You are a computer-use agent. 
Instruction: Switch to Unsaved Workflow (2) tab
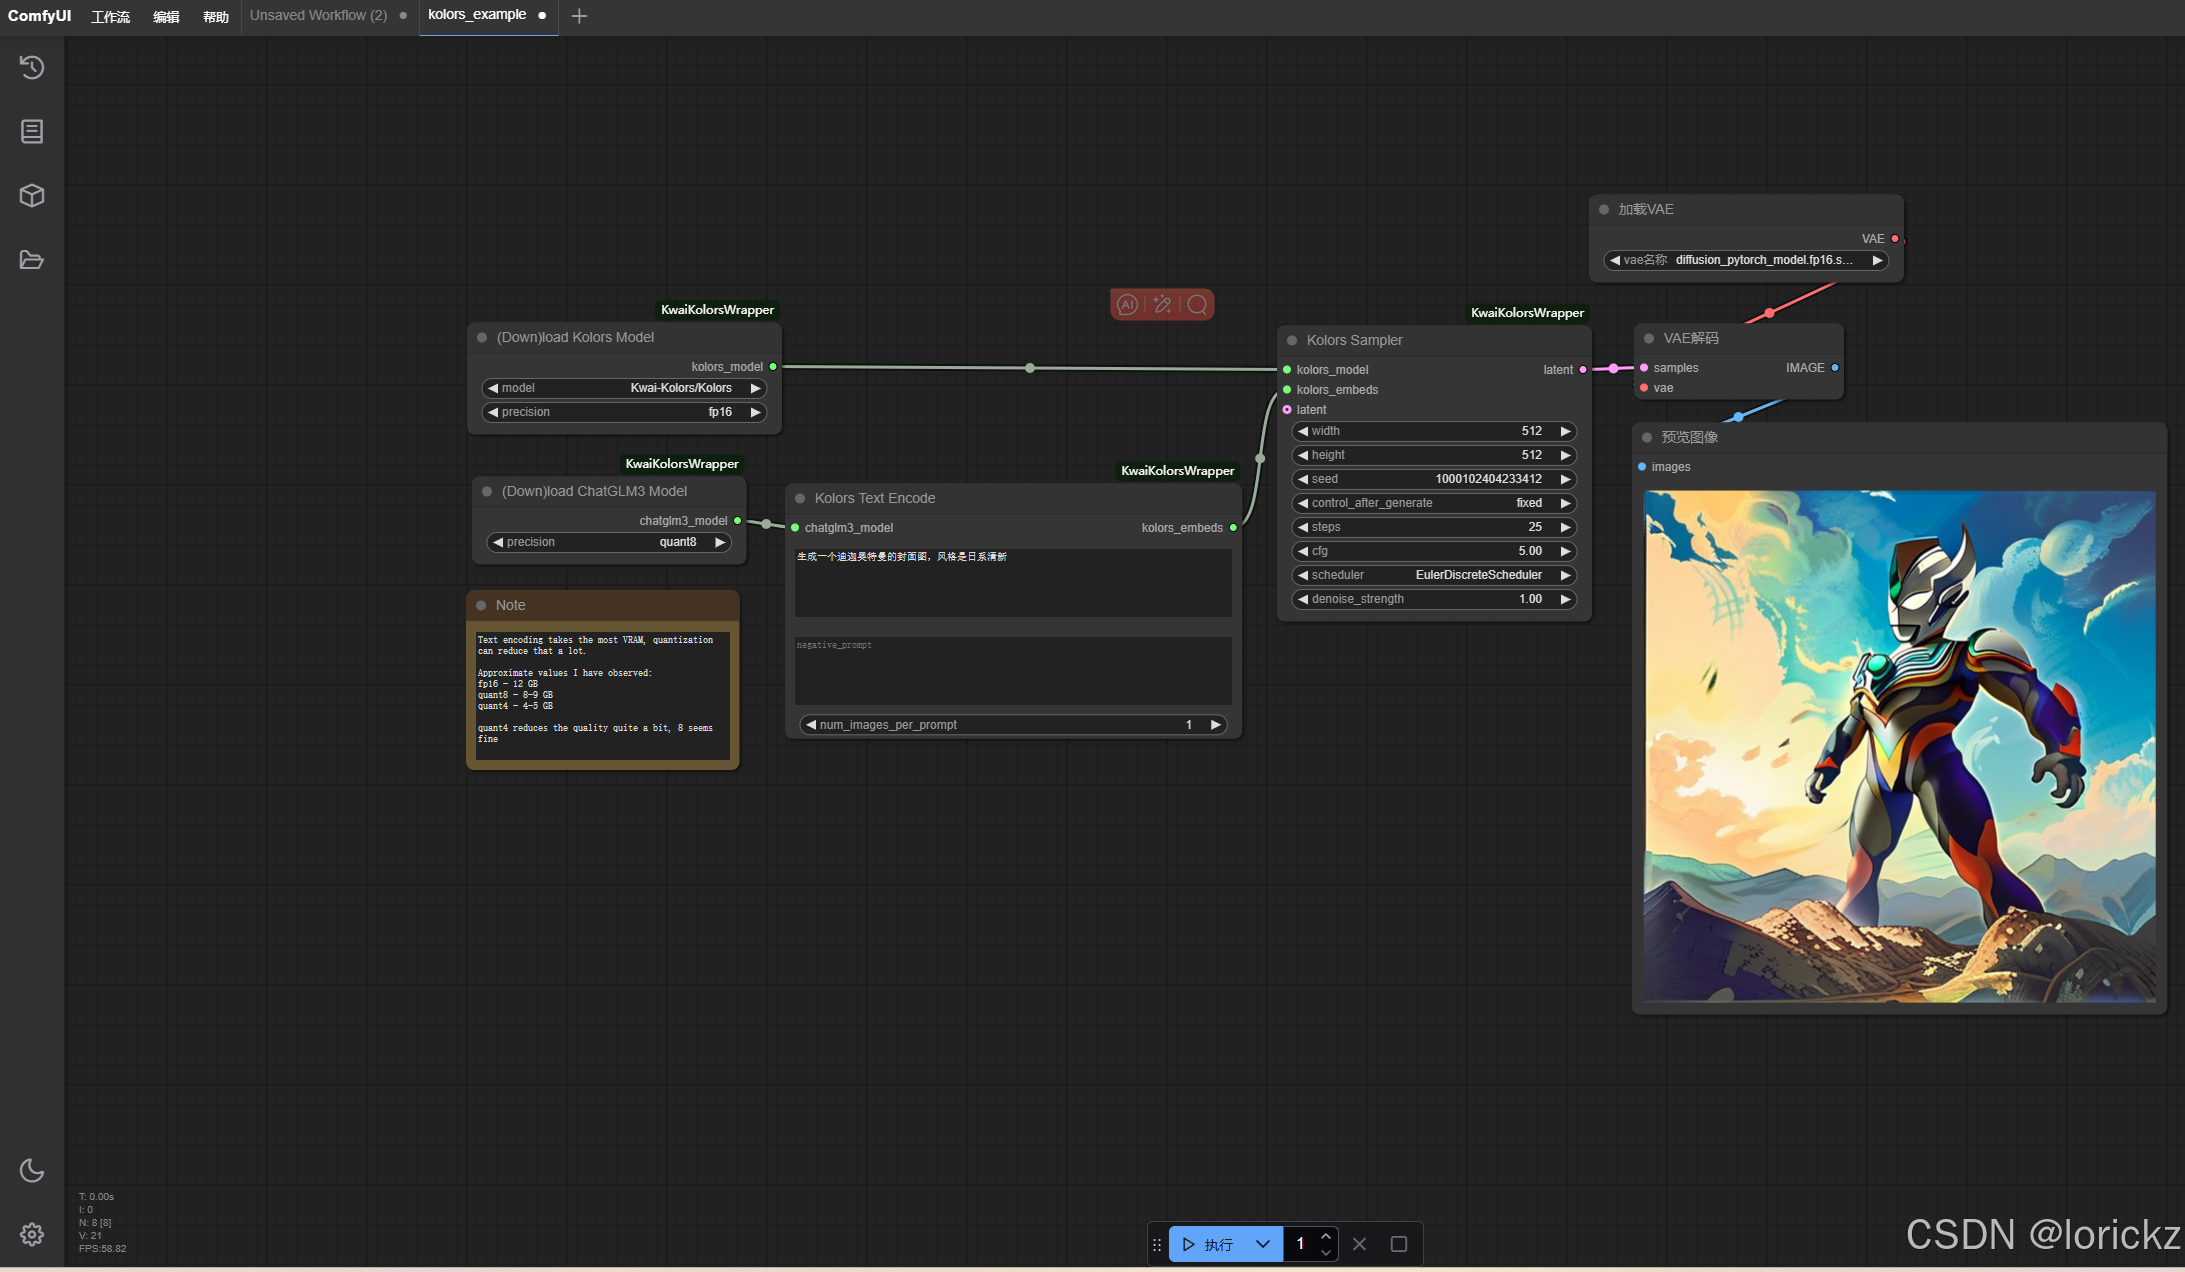click(x=318, y=15)
